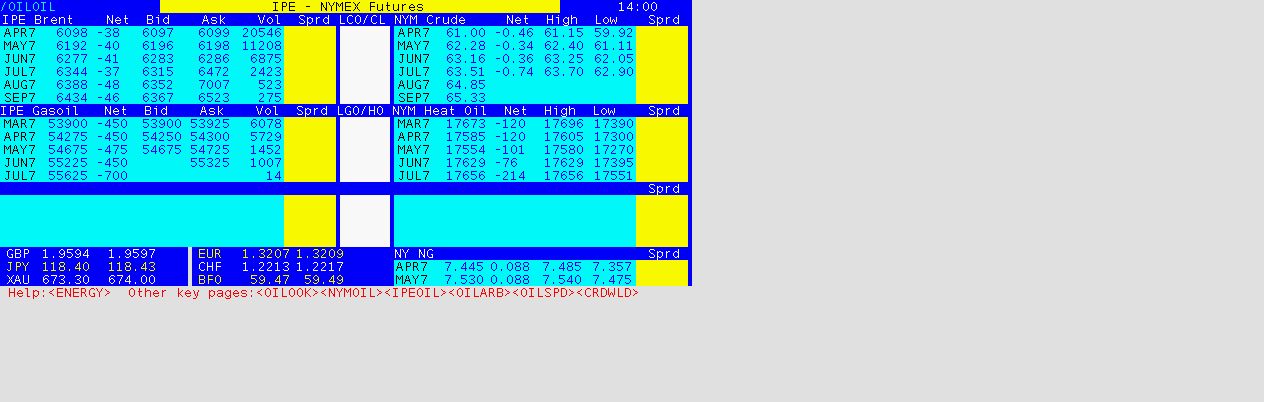Open the <OILSPD> spreads page
The height and width of the screenshot is (402, 1264).
coord(544,293)
